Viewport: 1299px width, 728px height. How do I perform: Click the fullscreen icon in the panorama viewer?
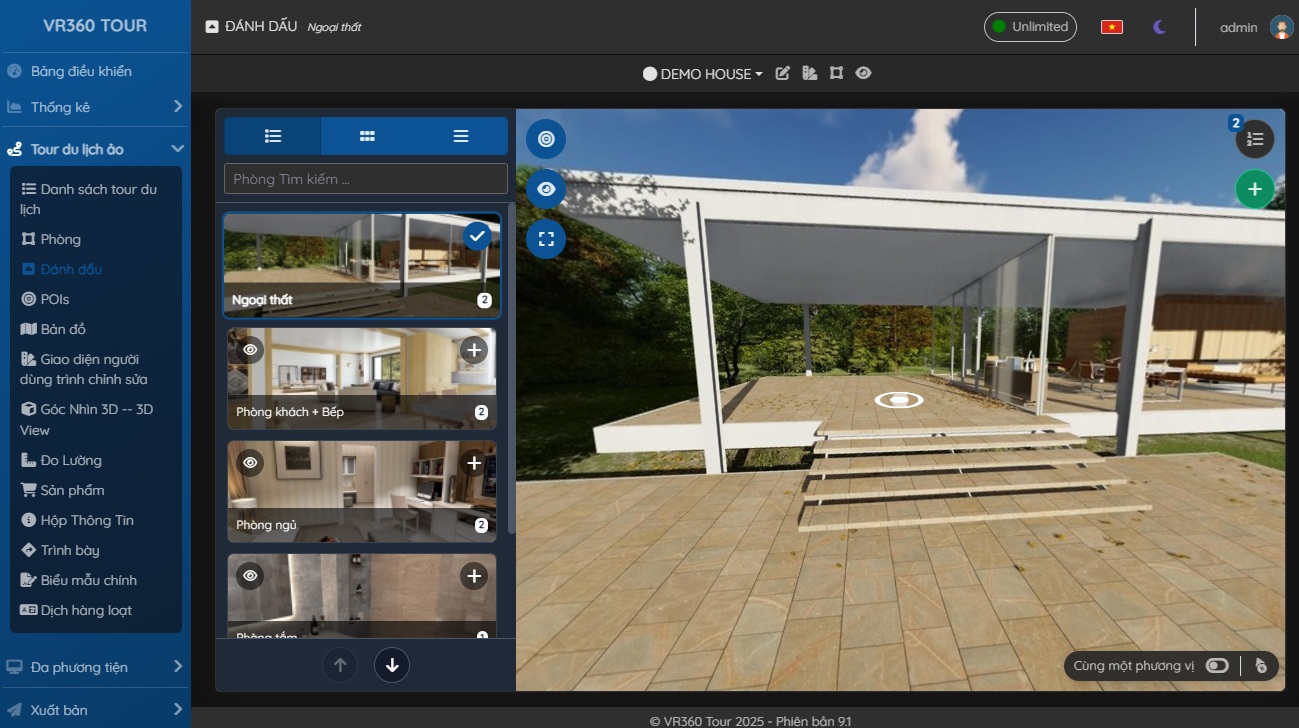tap(546, 239)
